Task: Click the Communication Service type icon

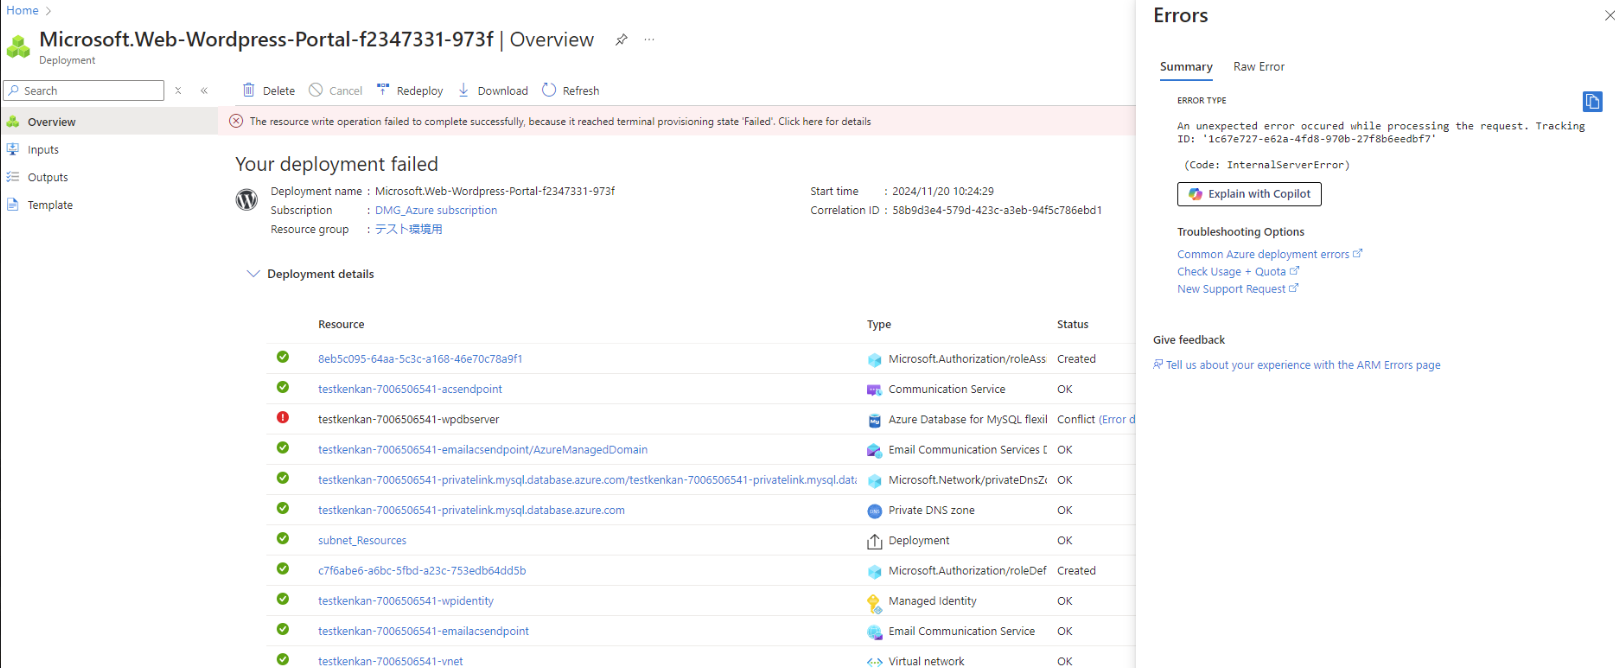Action: [875, 390]
